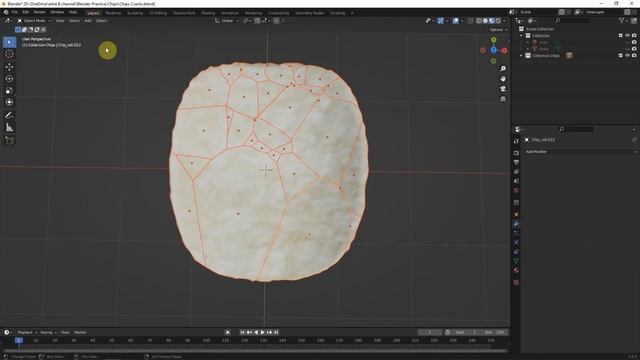
Task: Open the Render properties tab
Action: [516, 153]
